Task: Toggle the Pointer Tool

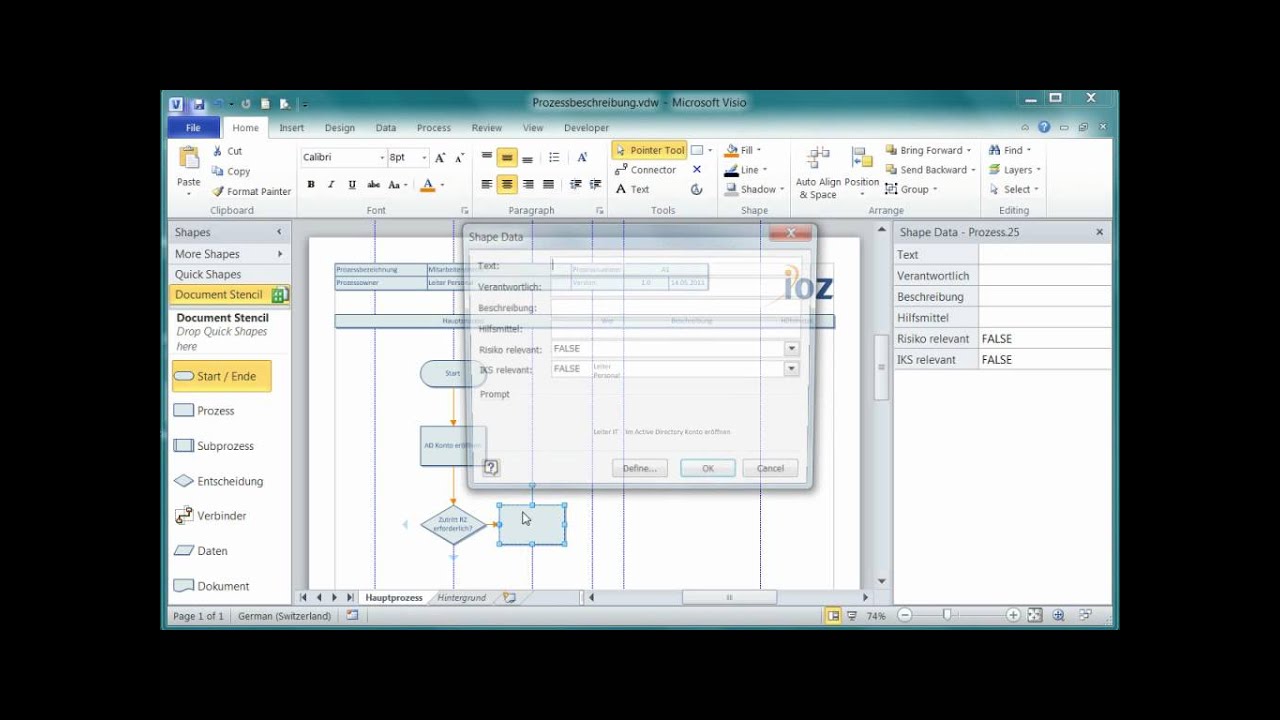Action: click(x=649, y=150)
